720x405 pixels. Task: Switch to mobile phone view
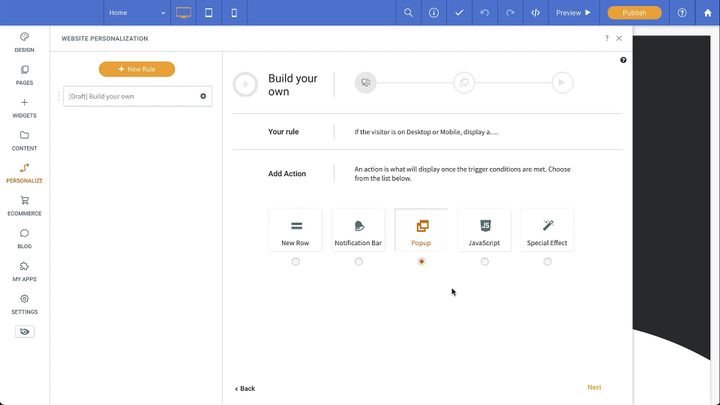point(235,13)
